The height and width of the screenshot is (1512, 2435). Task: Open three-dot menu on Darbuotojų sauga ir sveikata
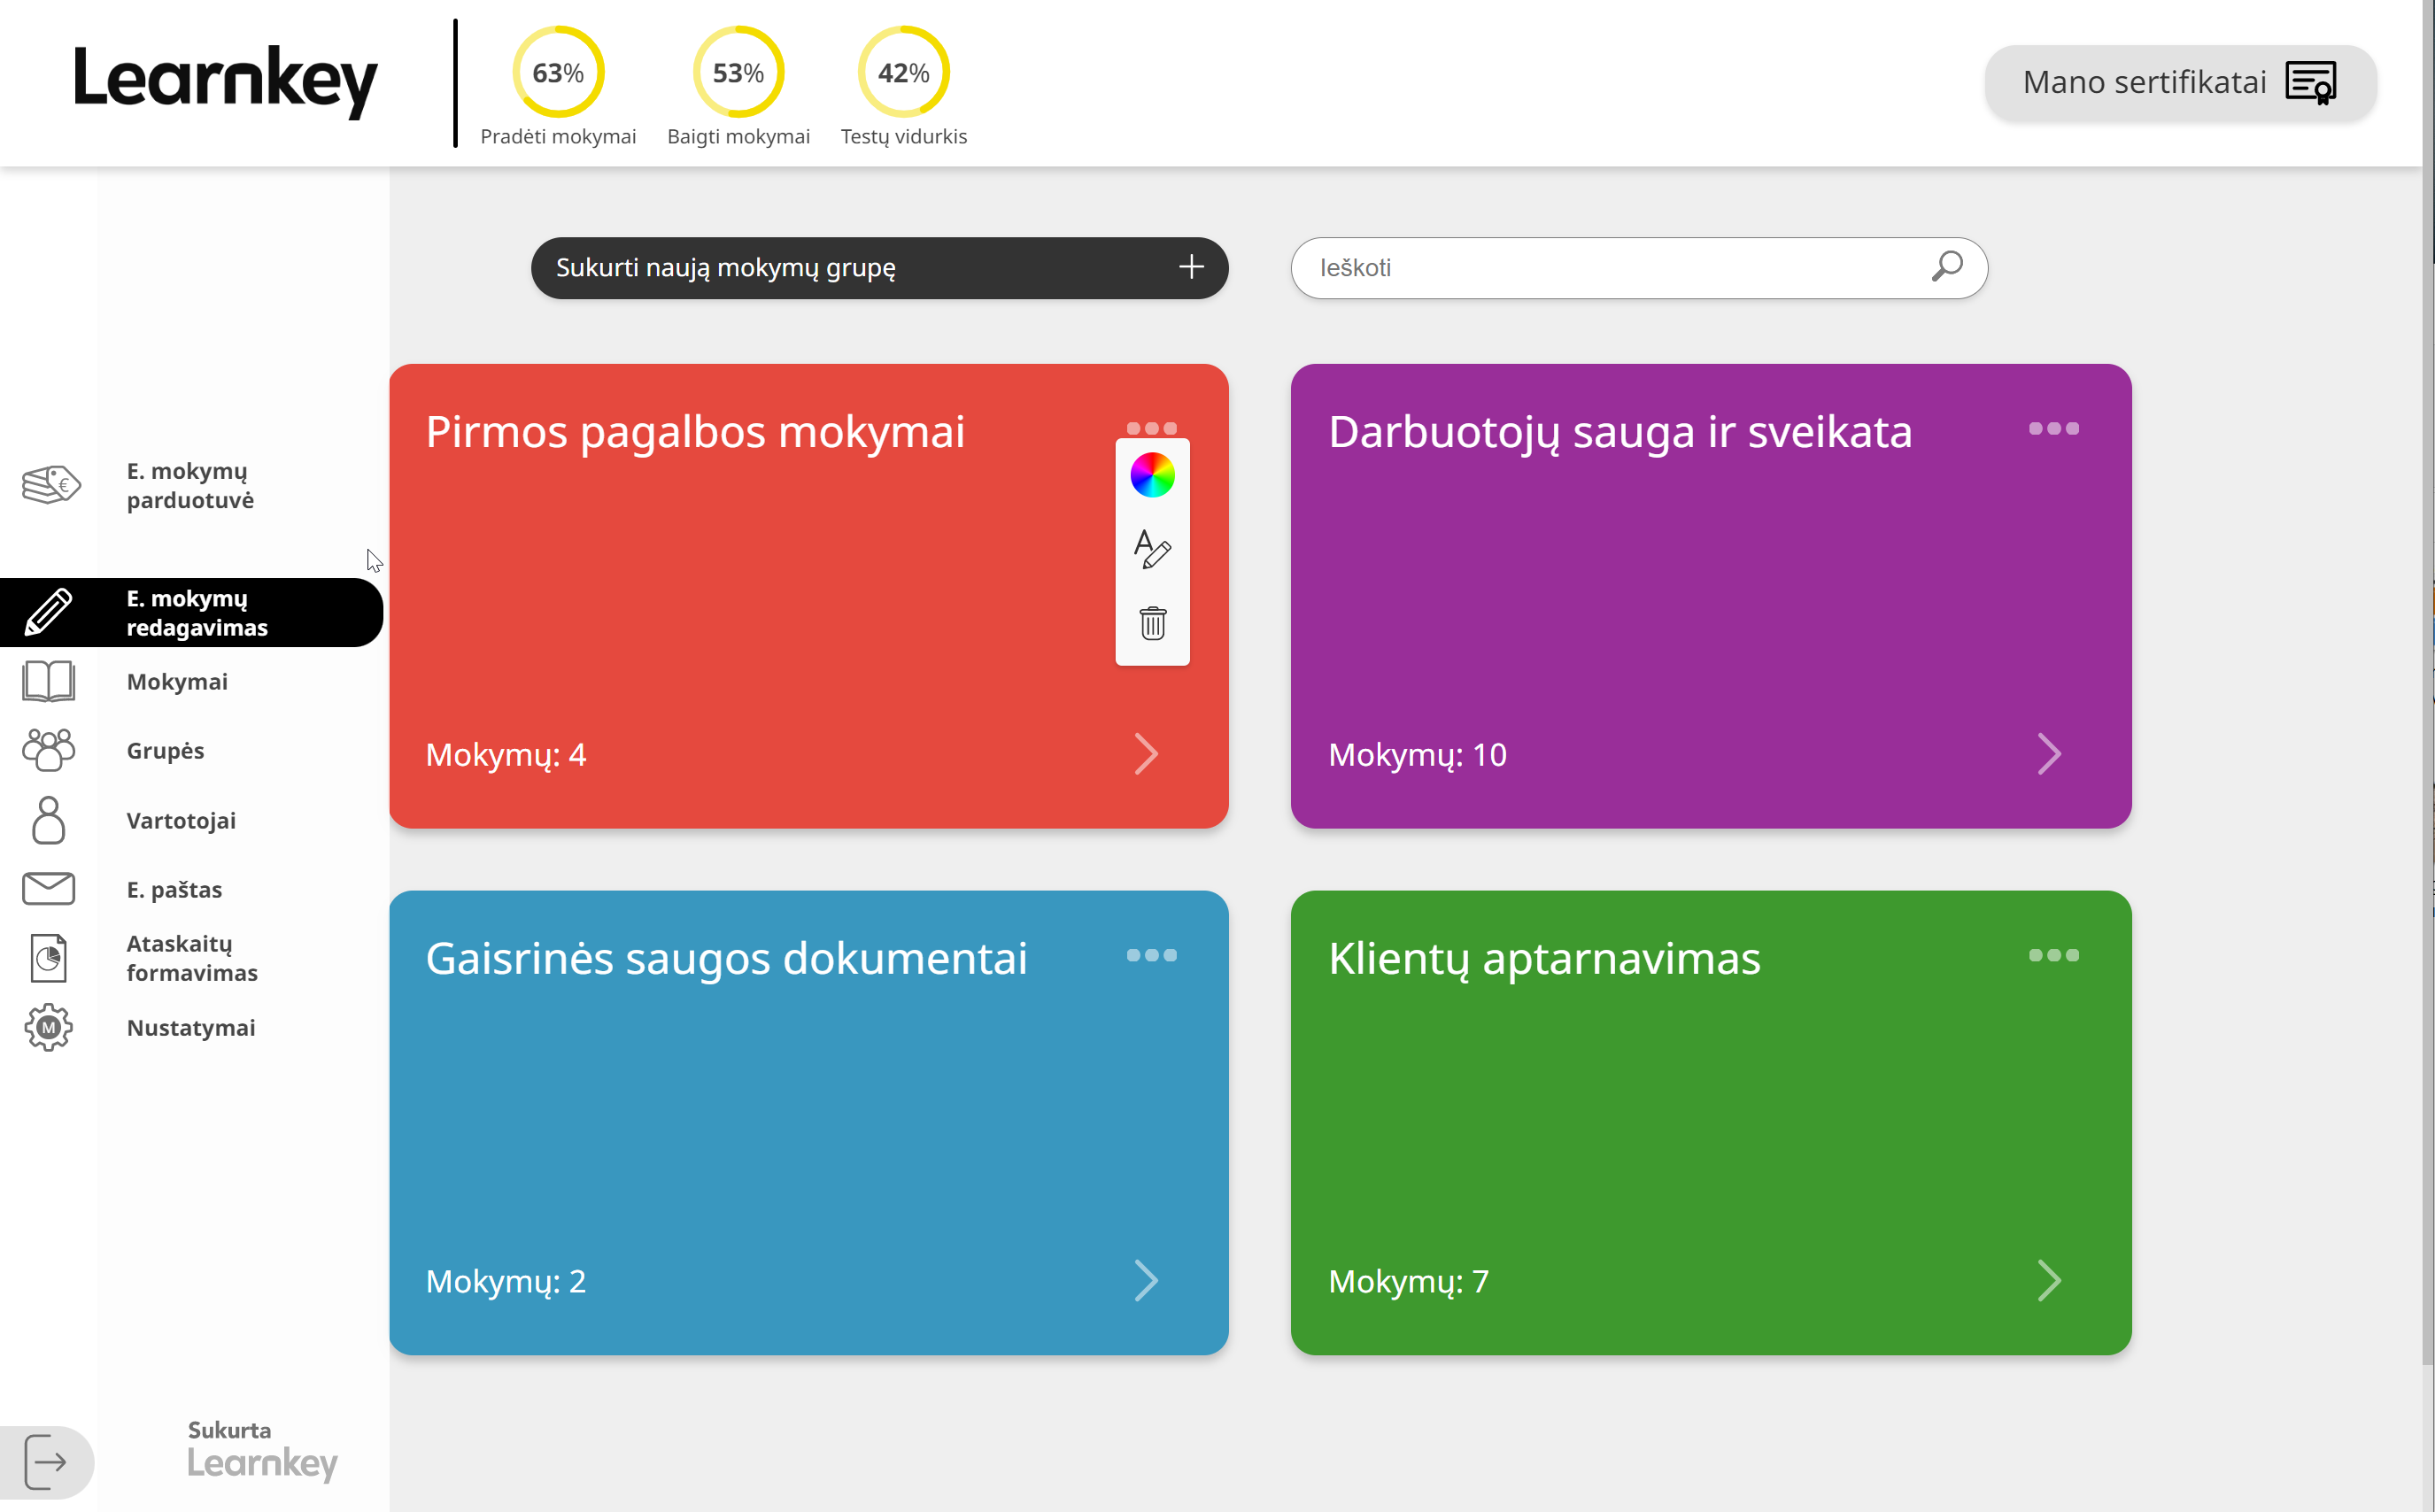tap(2053, 428)
